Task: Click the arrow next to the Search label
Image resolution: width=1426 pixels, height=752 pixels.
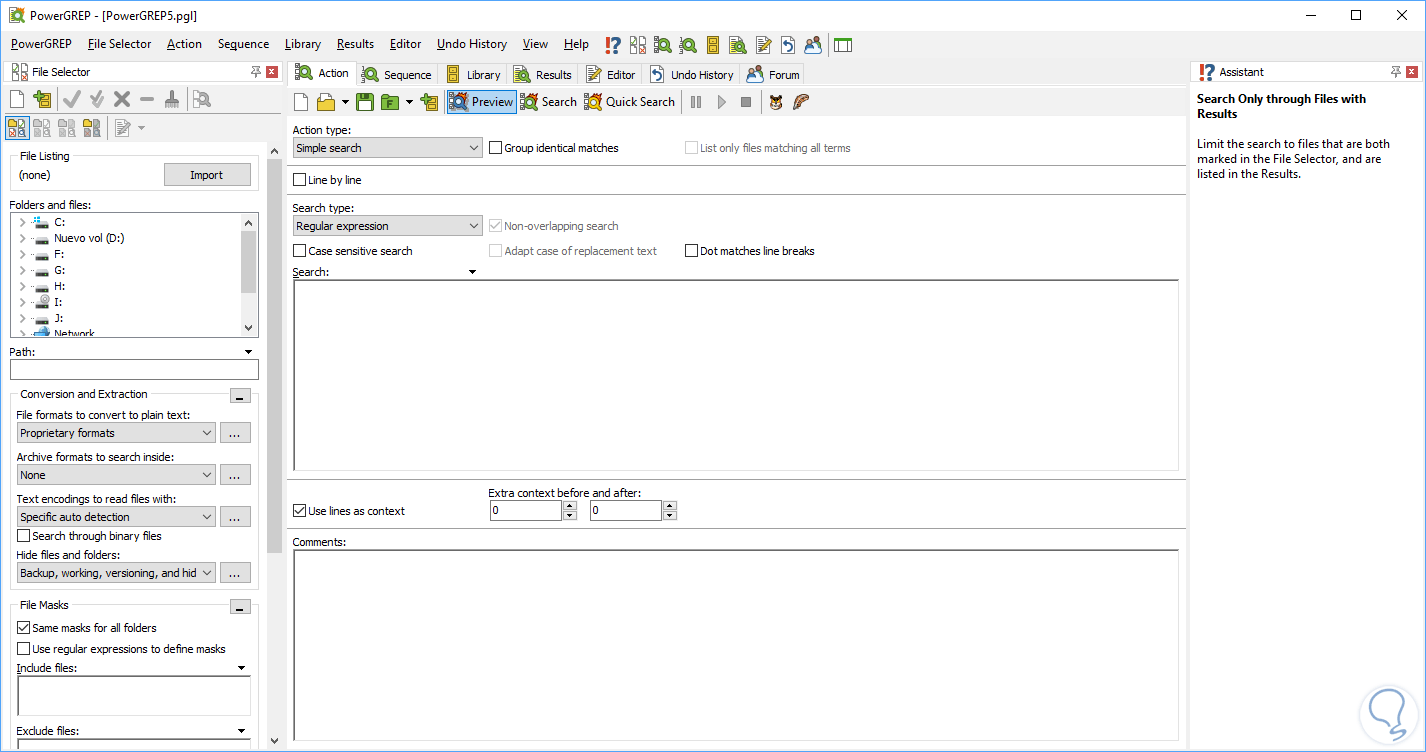Action: point(472,272)
